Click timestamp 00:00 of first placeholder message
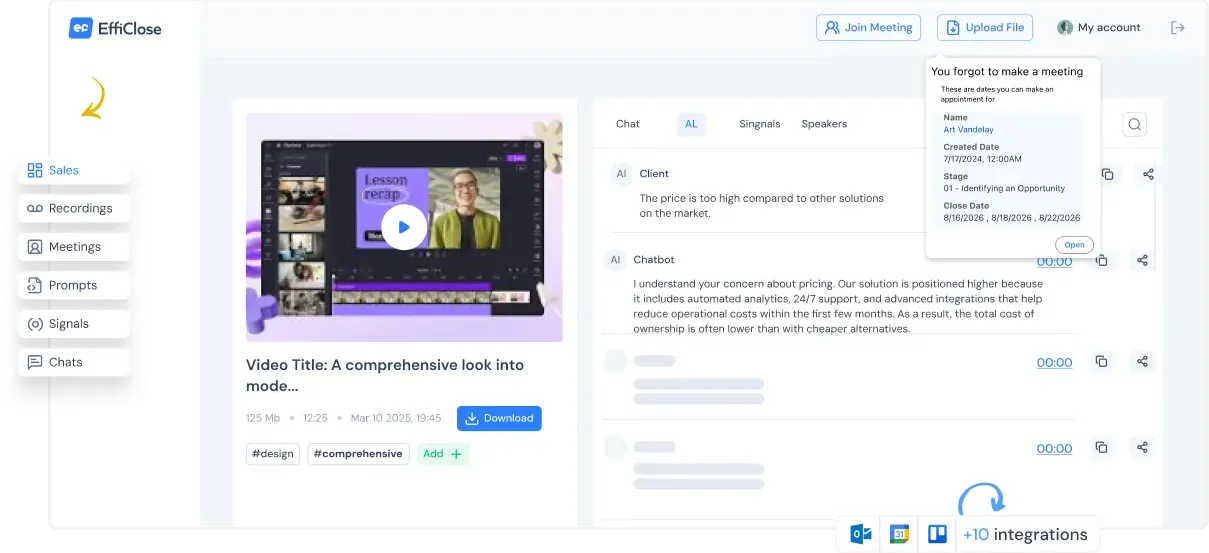1209x553 pixels. point(1054,363)
